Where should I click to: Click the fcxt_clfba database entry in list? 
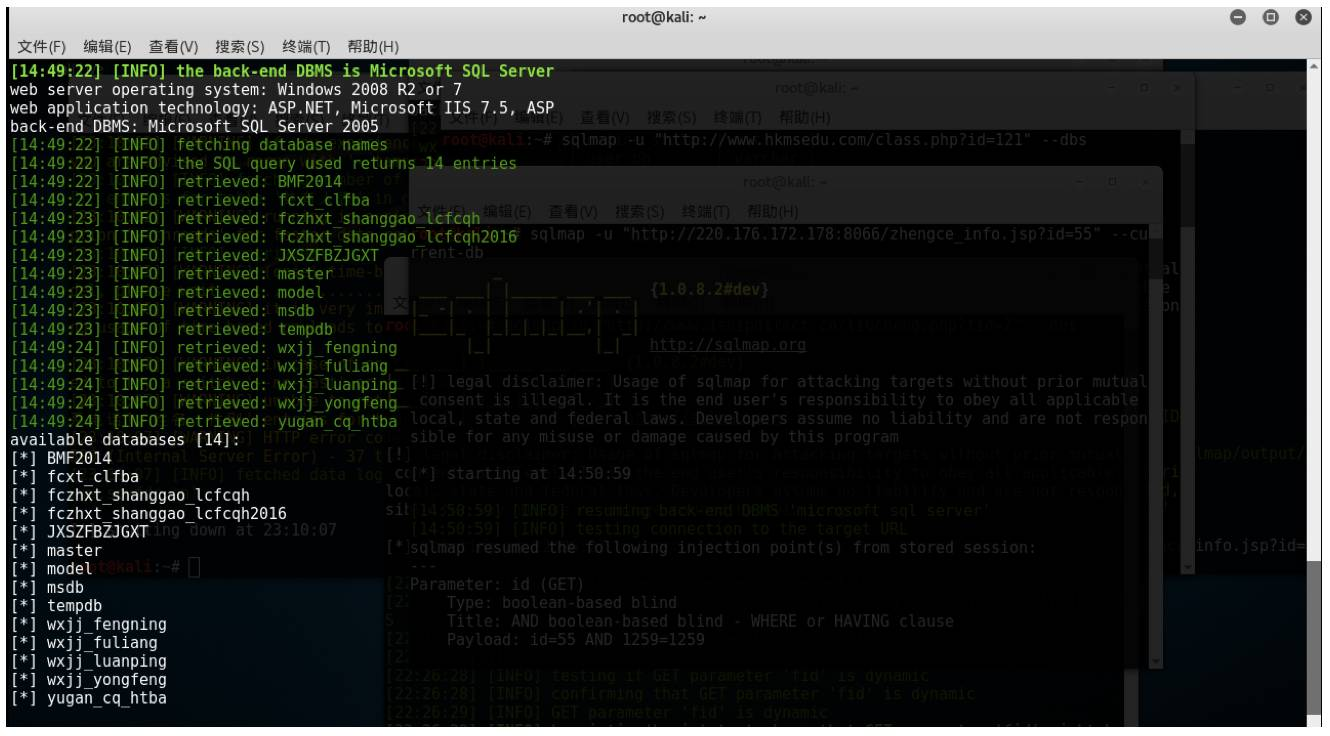pos(92,476)
